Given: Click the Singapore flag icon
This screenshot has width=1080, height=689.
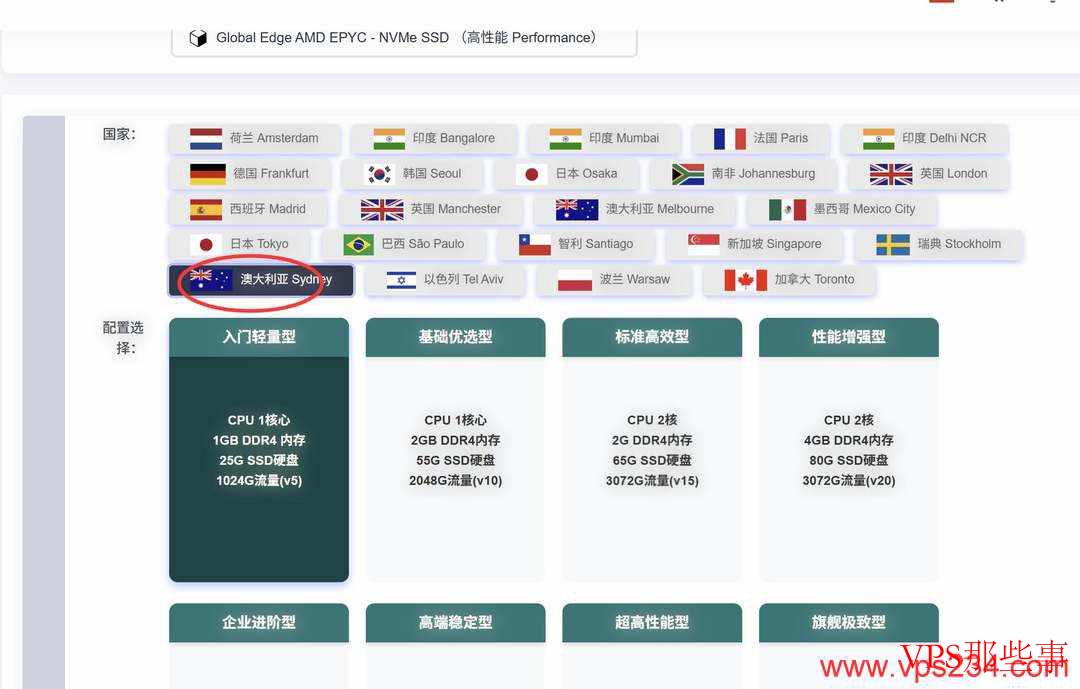Looking at the screenshot, I should [x=704, y=243].
